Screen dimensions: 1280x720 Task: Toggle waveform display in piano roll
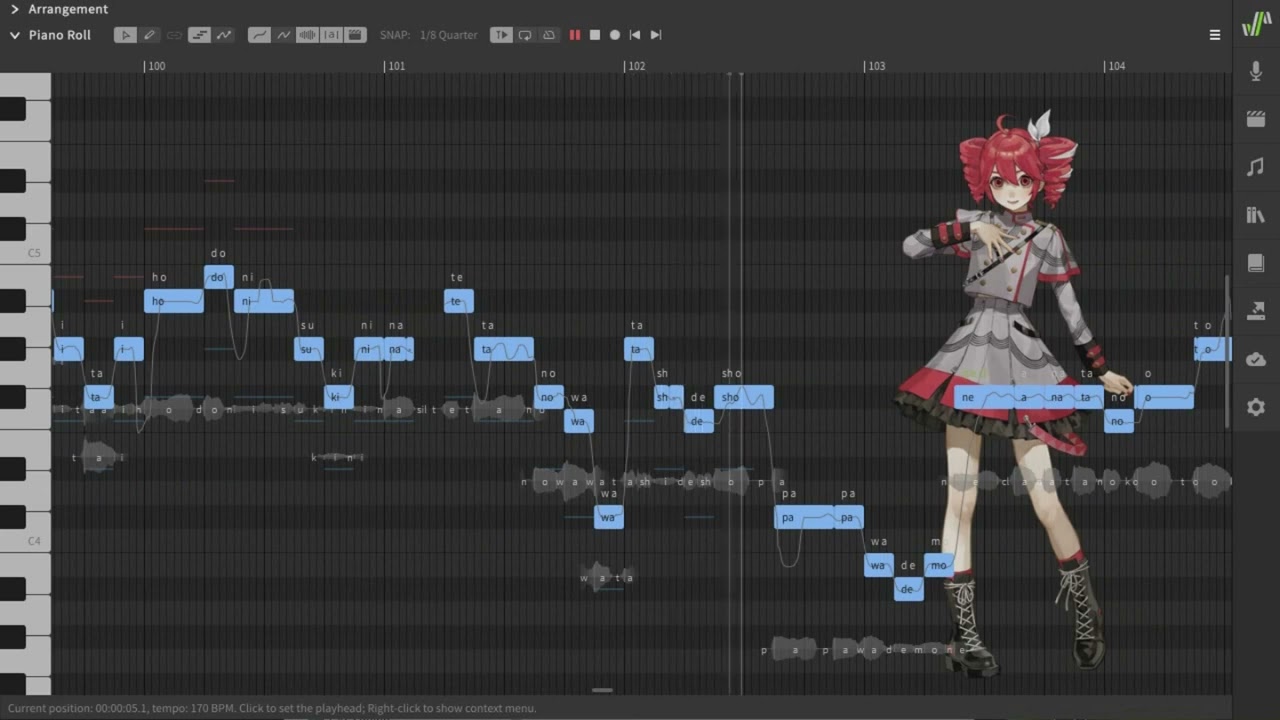tap(307, 35)
